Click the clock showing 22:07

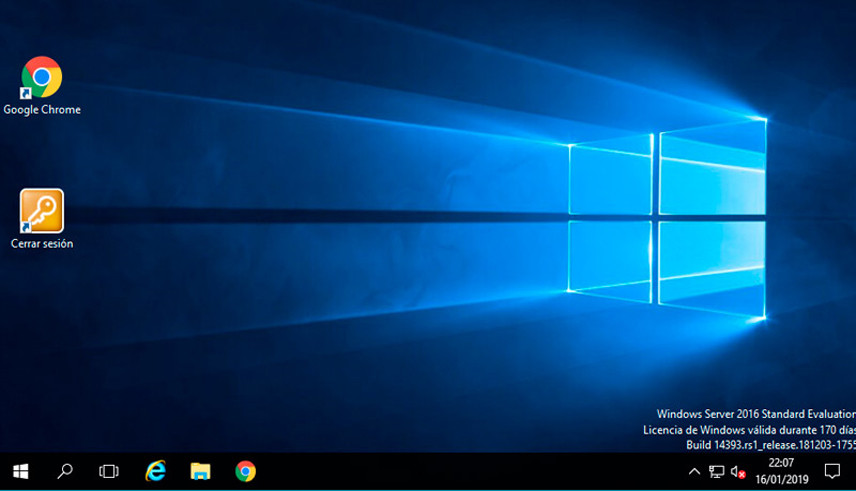coord(780,464)
